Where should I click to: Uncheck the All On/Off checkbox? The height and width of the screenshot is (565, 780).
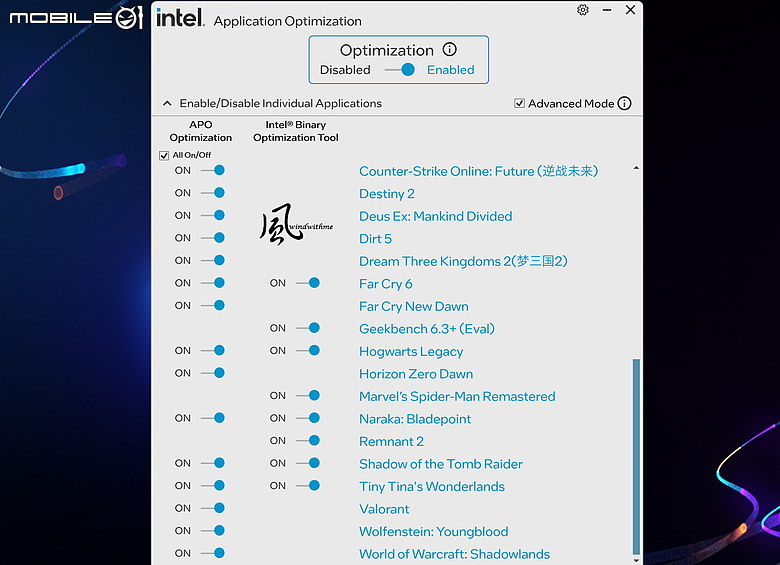(x=164, y=155)
